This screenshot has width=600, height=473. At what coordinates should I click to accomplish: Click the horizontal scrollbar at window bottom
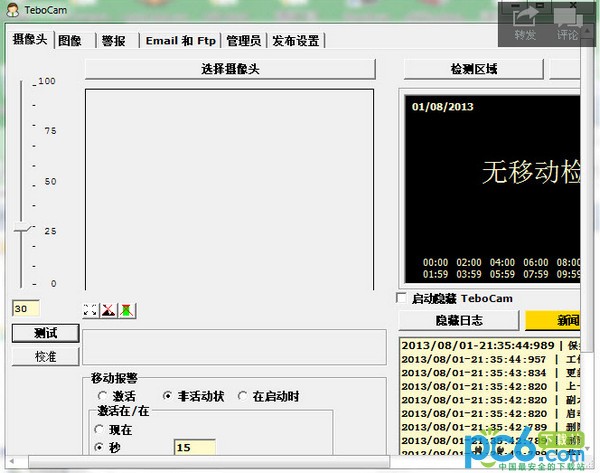pos(209,462)
